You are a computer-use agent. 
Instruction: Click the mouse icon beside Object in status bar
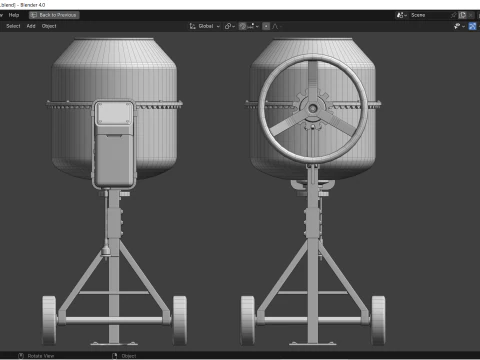click(114, 356)
